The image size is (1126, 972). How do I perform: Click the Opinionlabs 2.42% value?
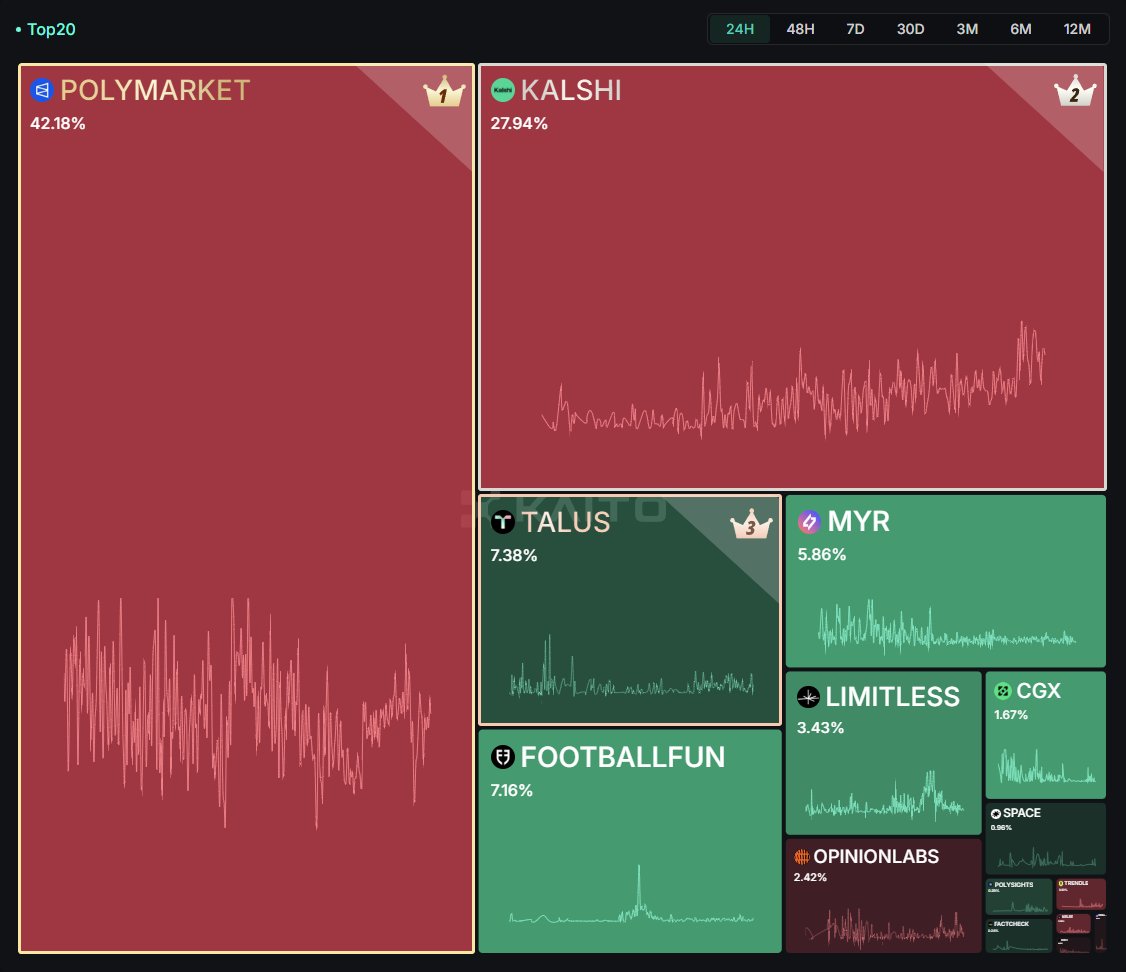click(810, 877)
